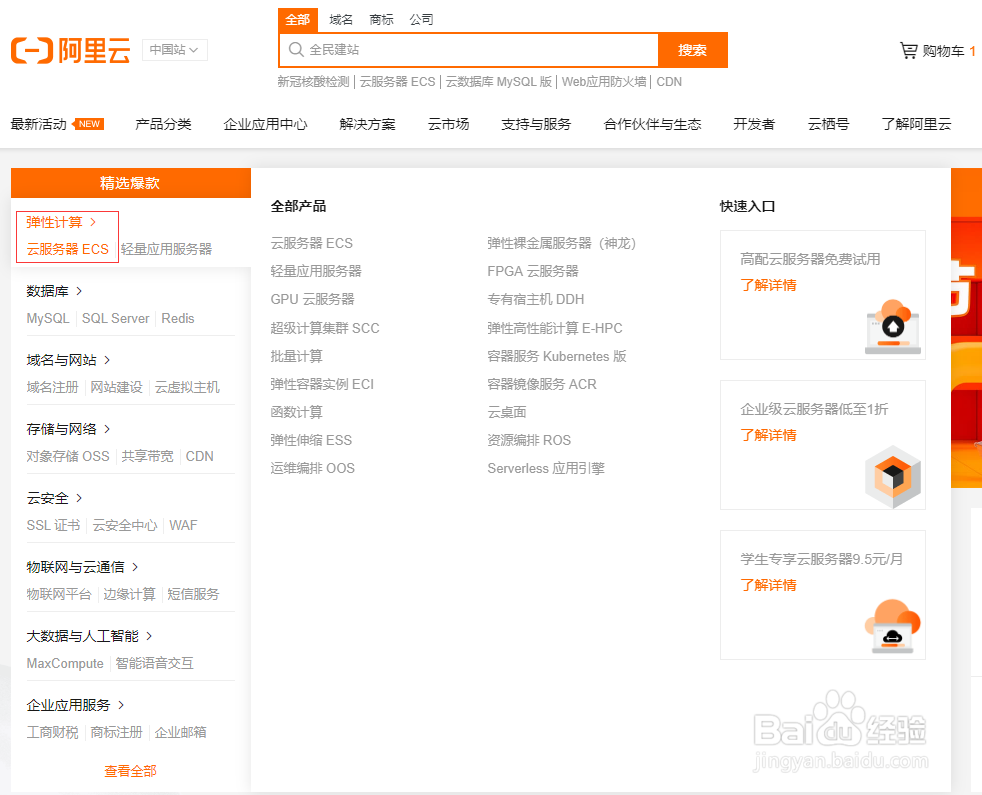Click the 域名注册 link

[x=52, y=387]
